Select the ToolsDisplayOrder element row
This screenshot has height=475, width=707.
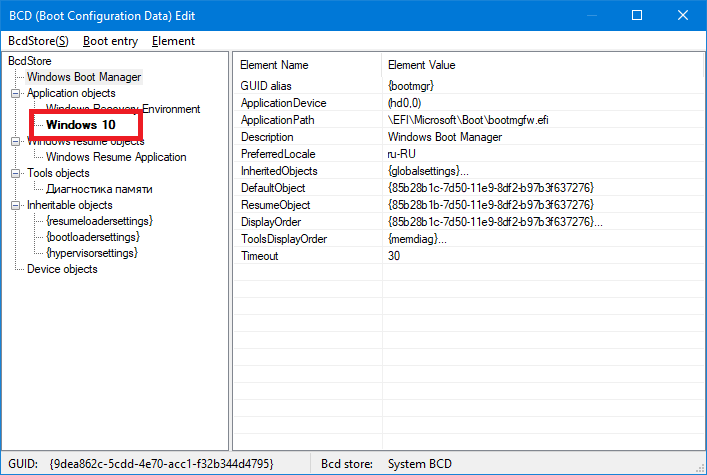tap(469, 239)
